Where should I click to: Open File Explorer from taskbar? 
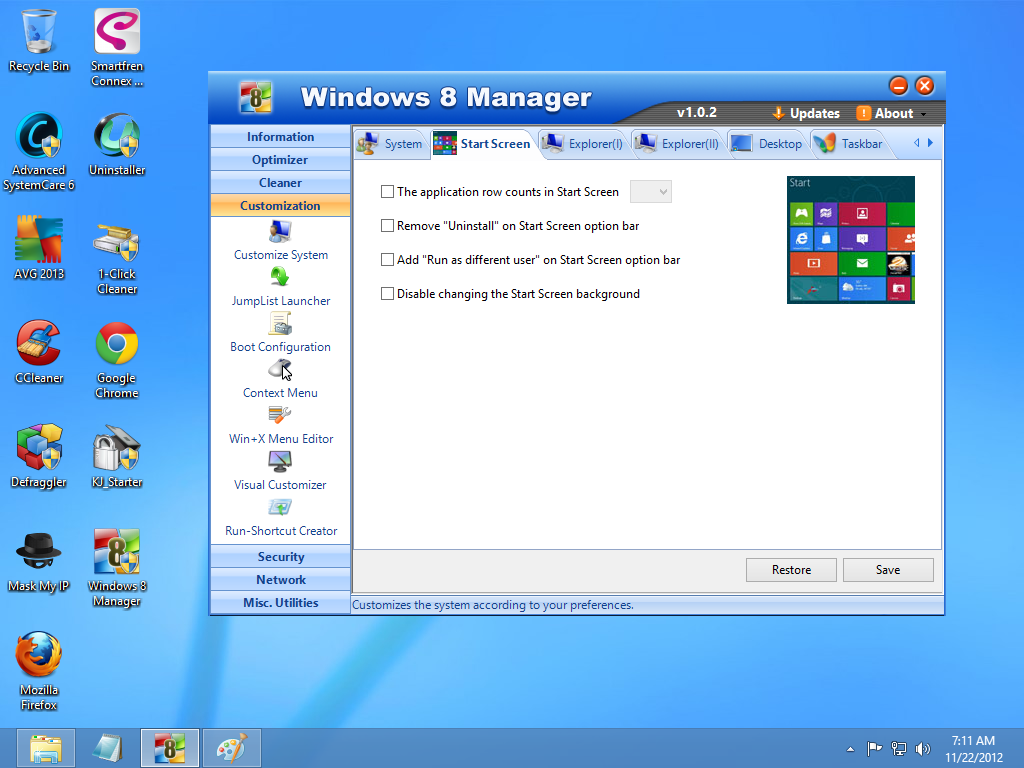point(46,748)
